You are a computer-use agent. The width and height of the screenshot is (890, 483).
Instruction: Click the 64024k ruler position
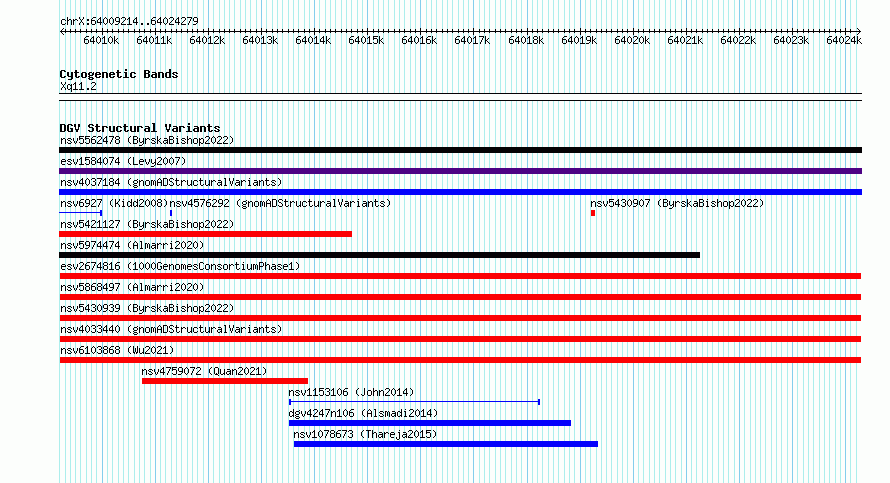pyautogui.click(x=844, y=40)
